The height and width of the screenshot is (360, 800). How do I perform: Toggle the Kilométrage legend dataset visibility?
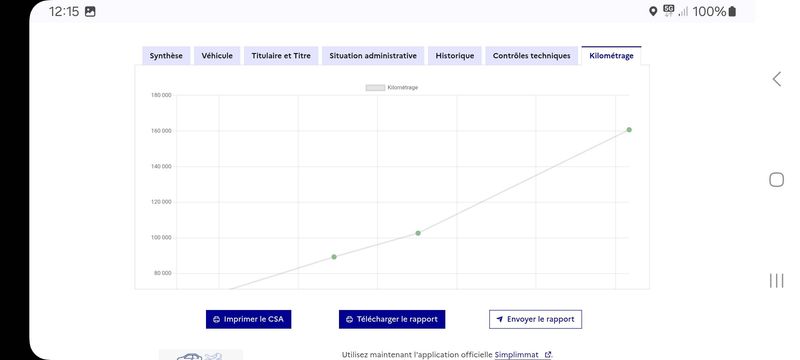click(392, 88)
